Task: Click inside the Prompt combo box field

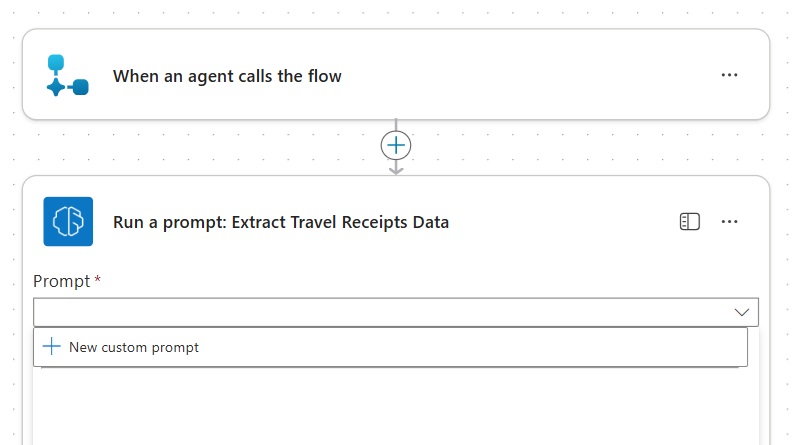Action: click(x=380, y=312)
